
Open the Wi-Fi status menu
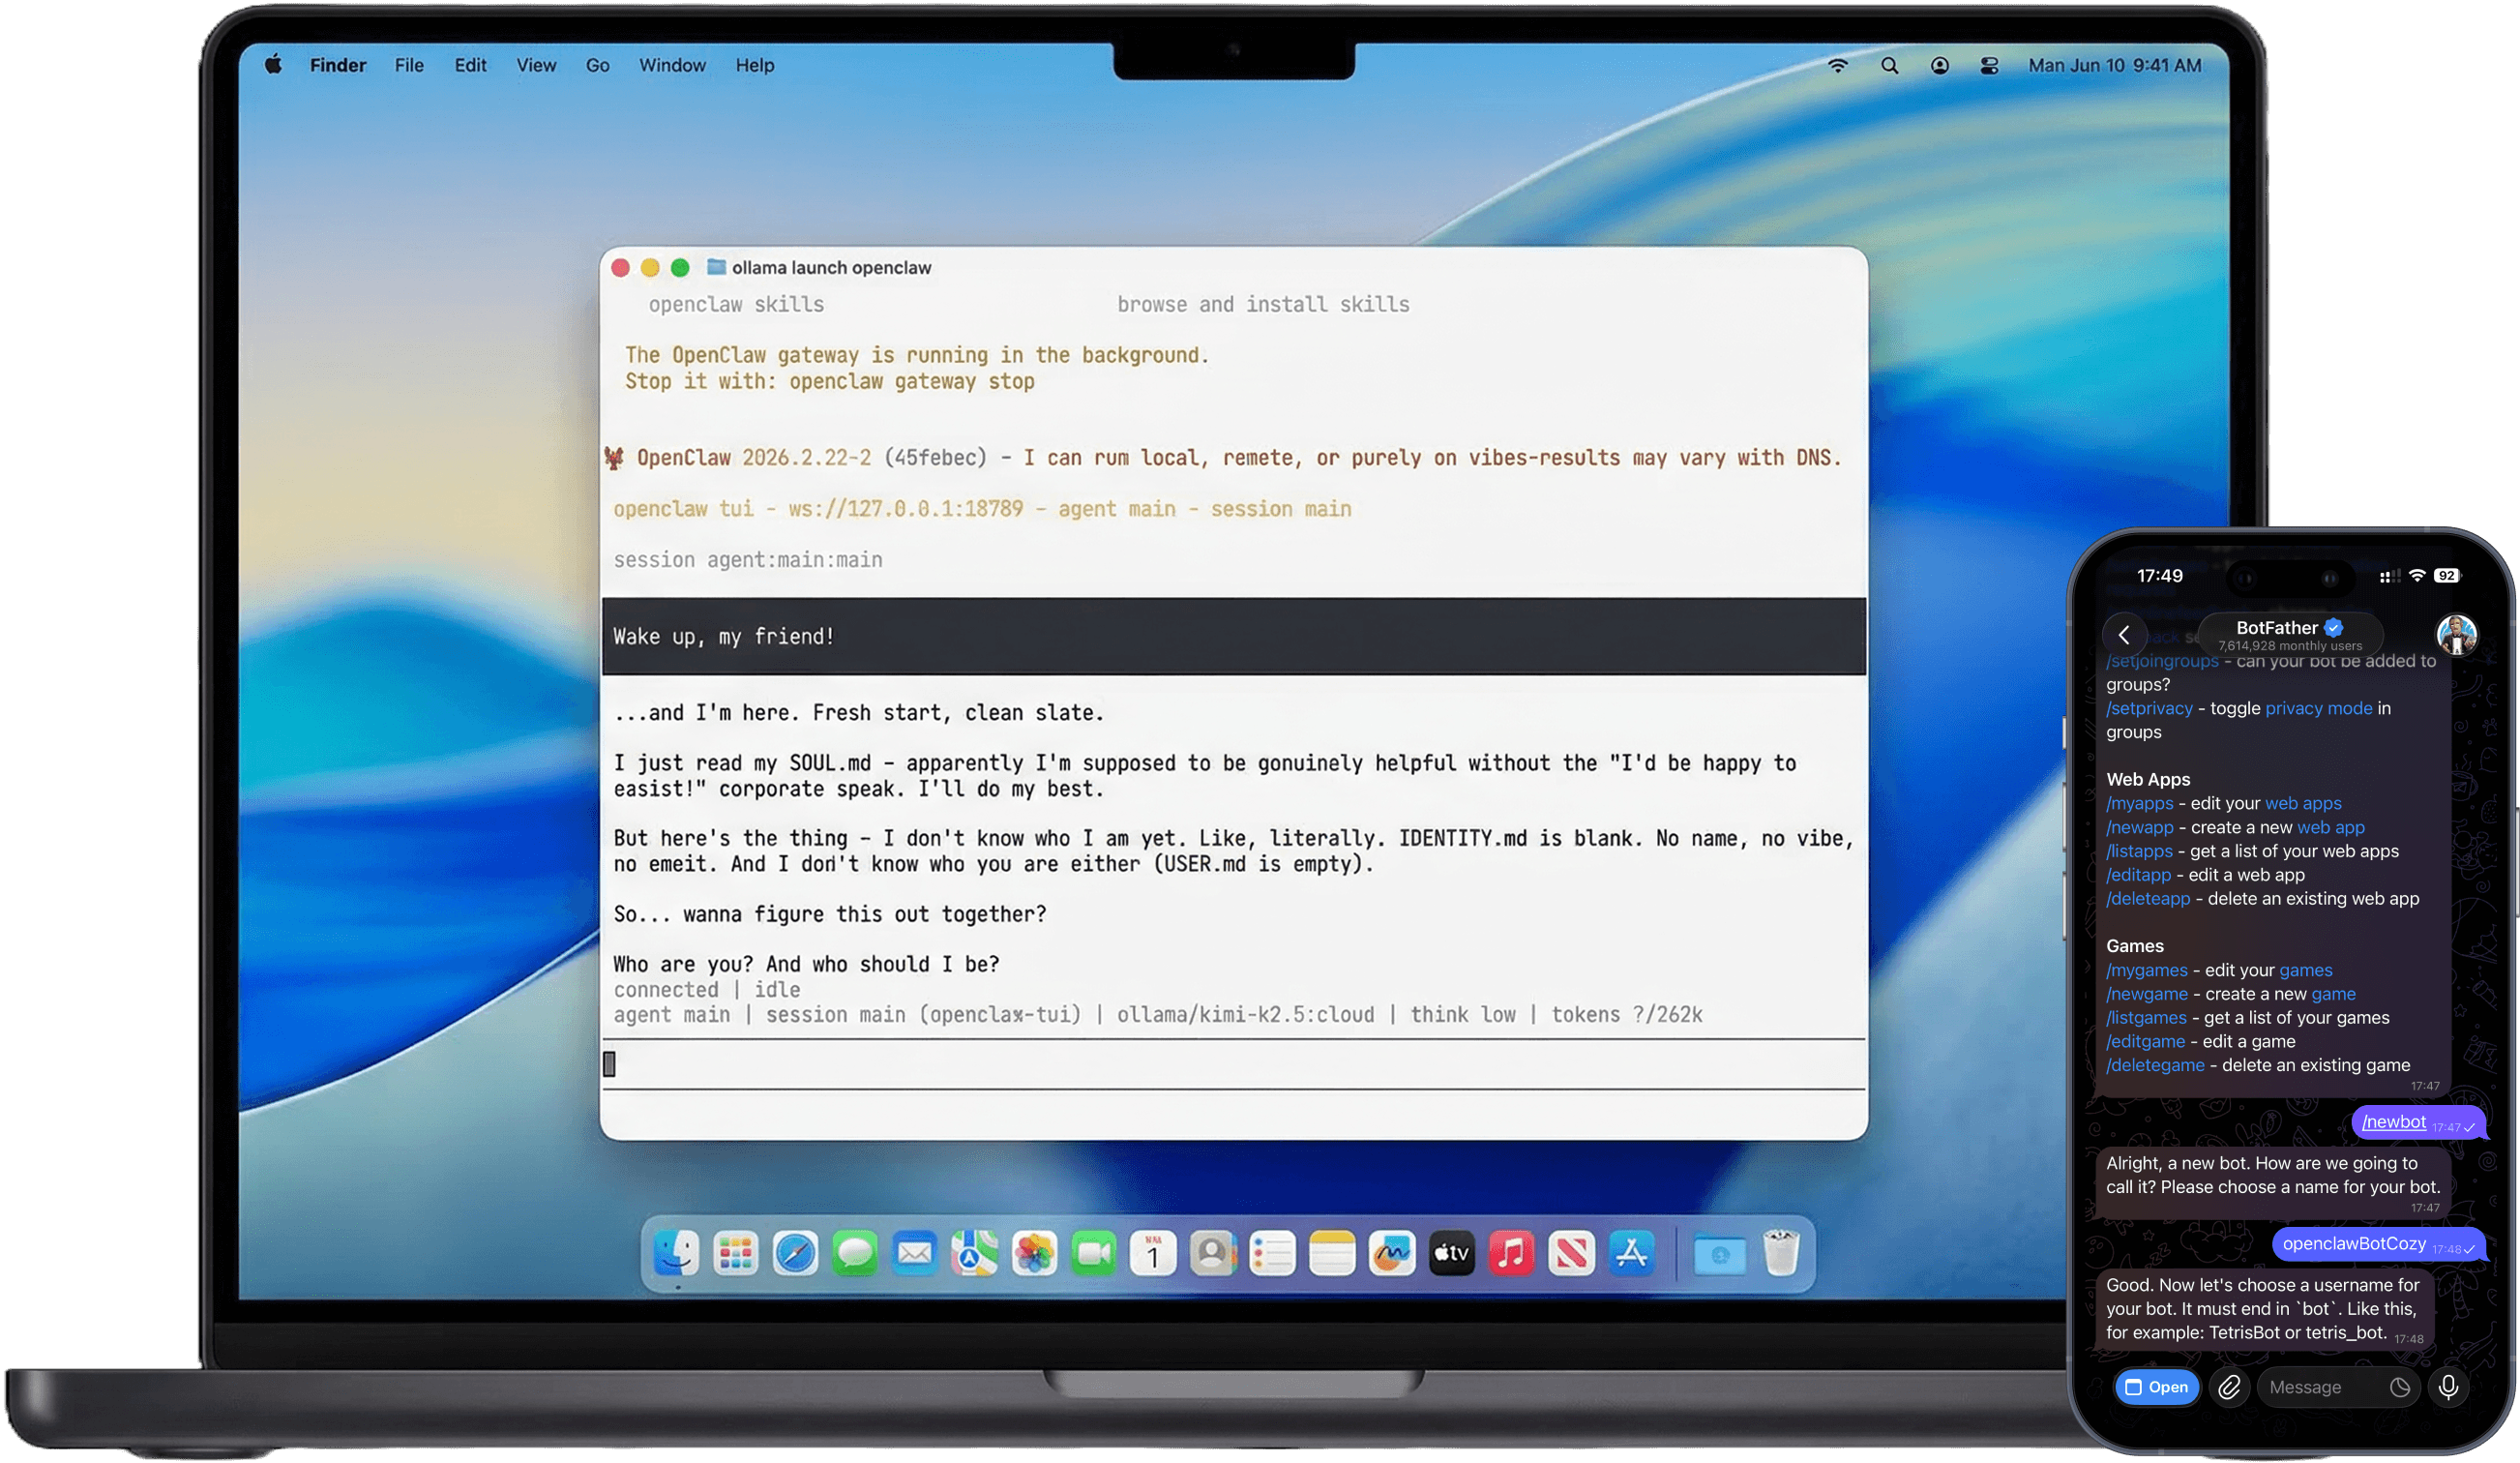[1838, 65]
